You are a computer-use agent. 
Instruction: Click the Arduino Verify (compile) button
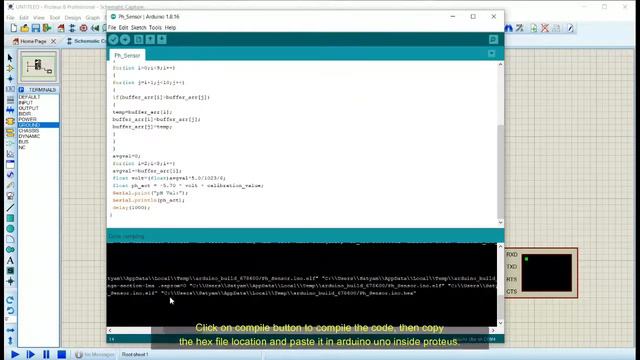click(113, 40)
